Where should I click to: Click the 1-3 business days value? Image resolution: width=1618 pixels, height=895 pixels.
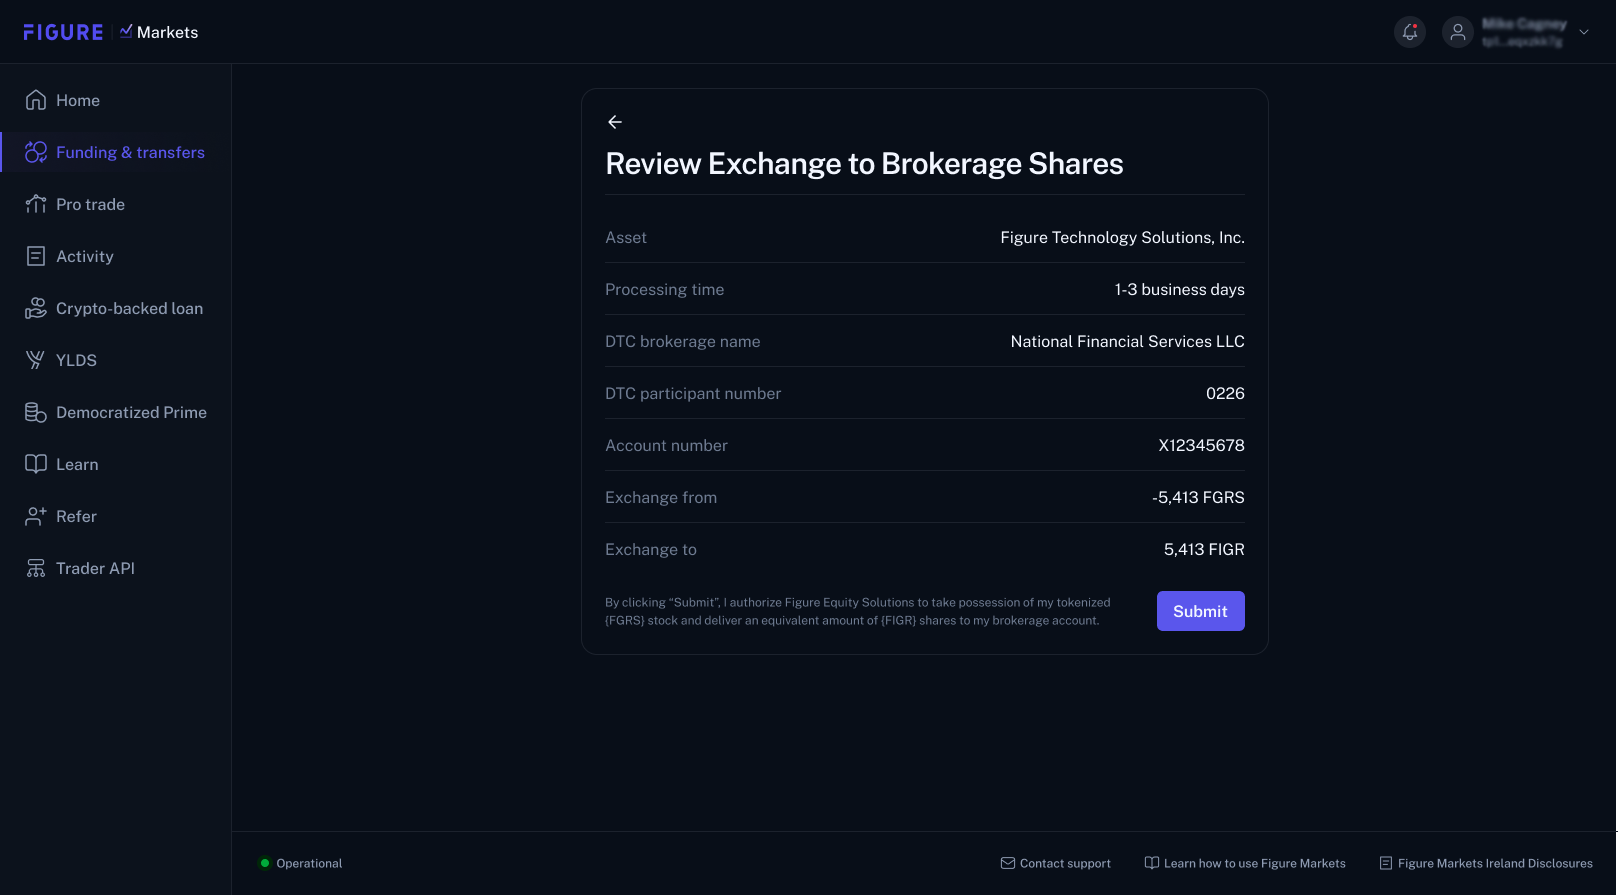click(x=1180, y=289)
